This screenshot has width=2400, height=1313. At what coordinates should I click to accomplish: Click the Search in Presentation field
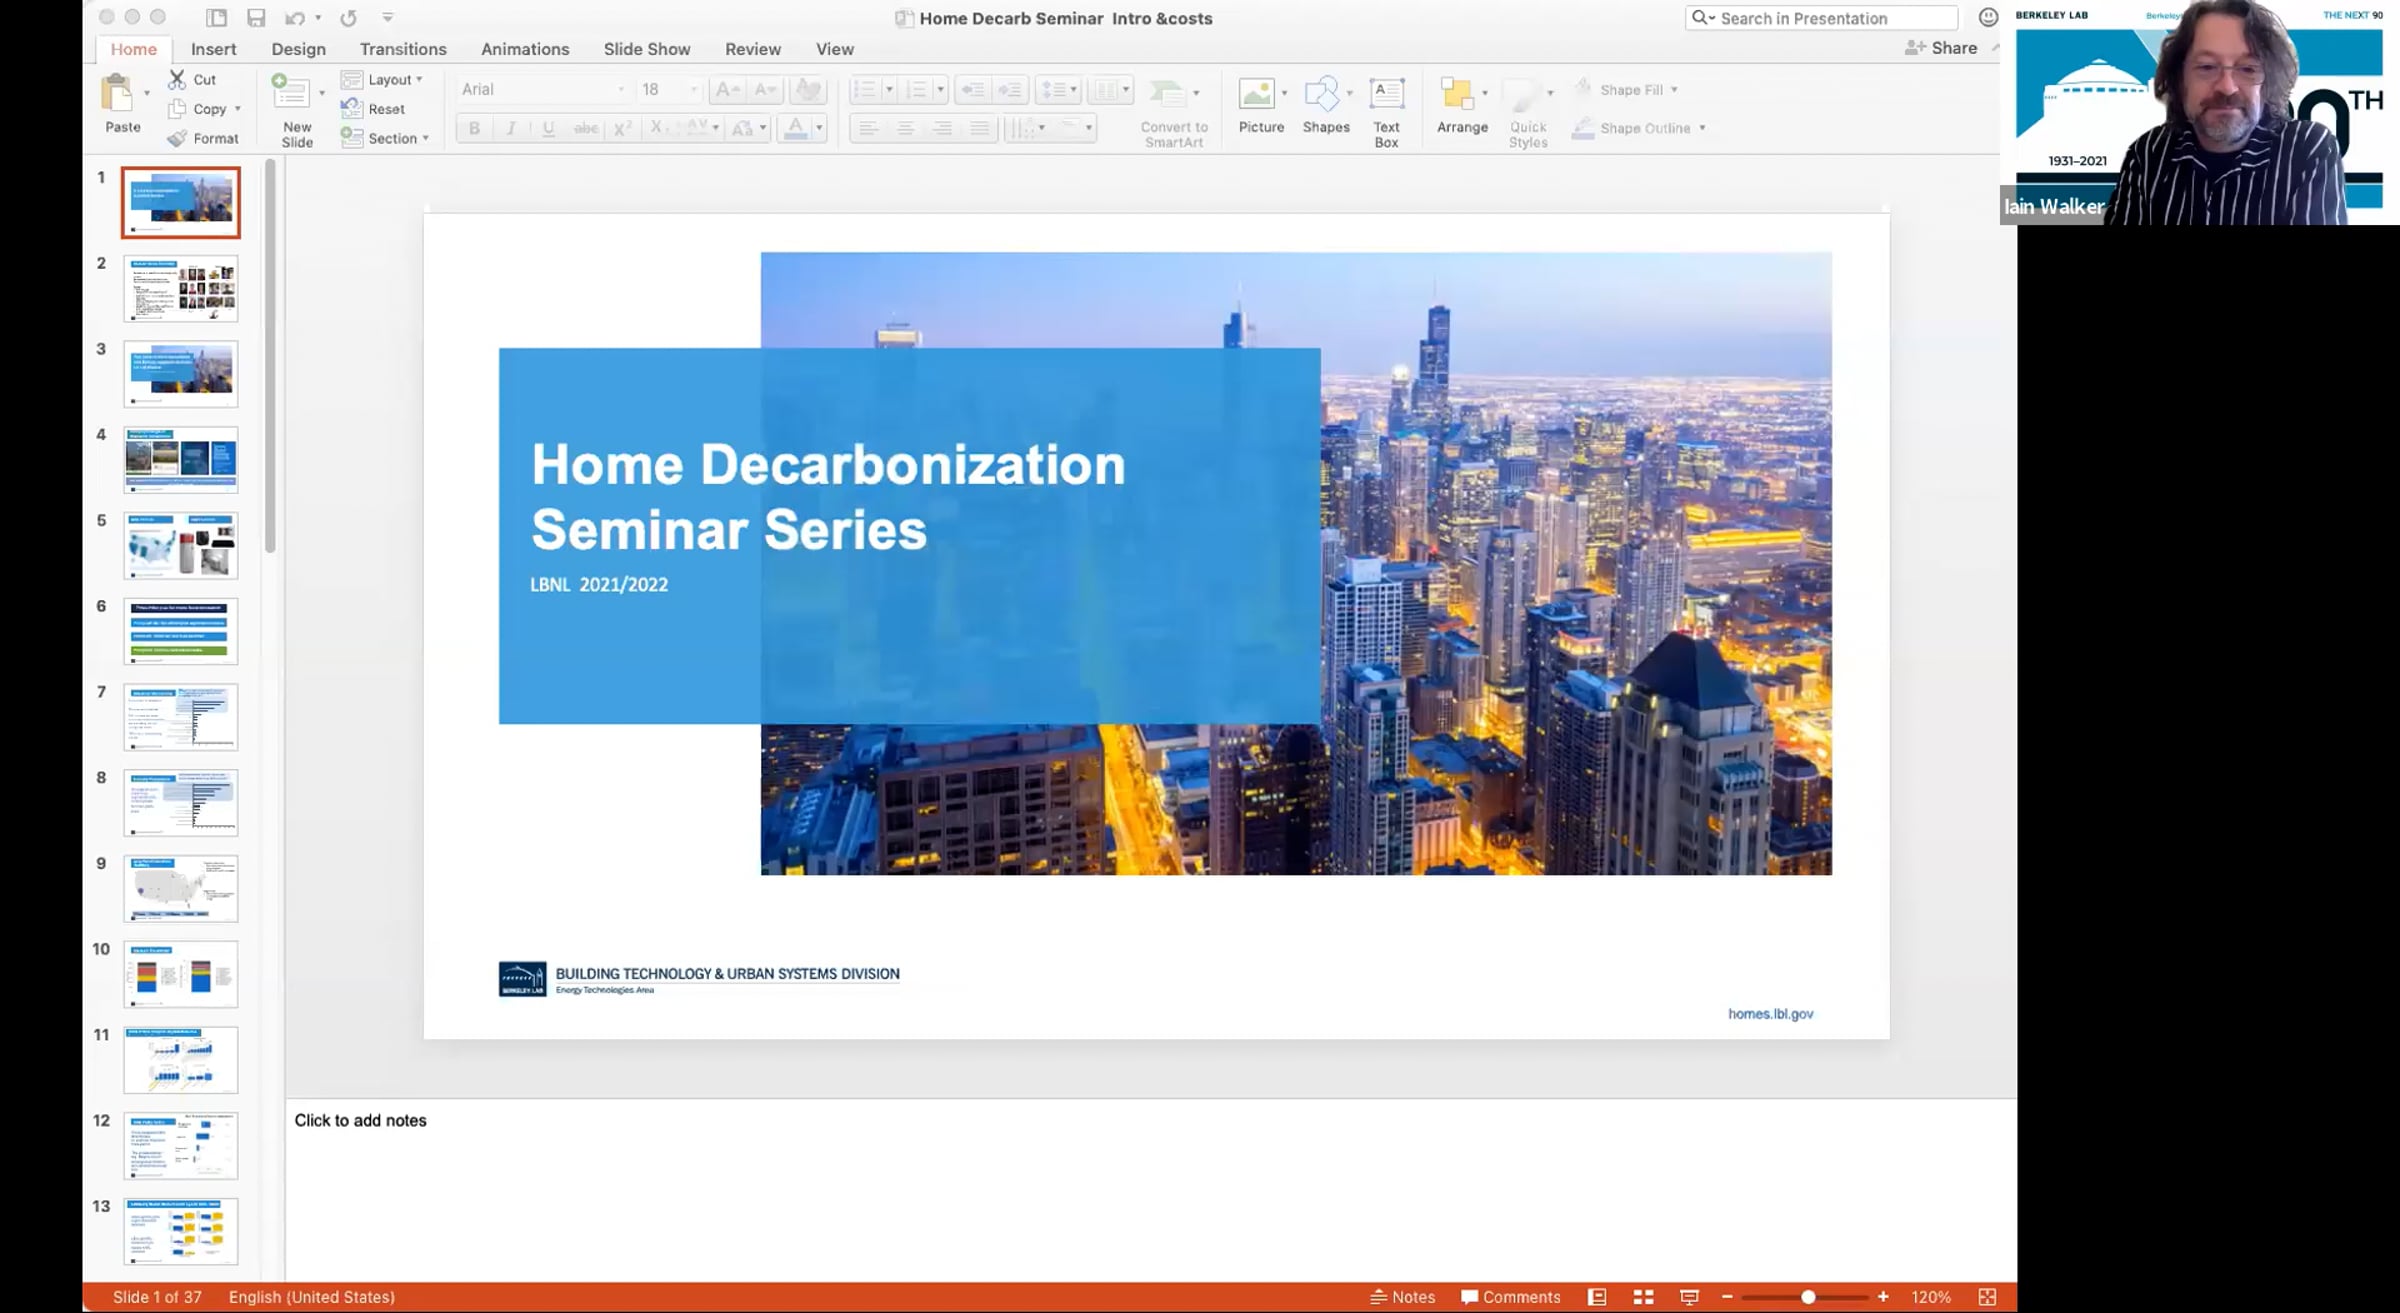[1821, 18]
